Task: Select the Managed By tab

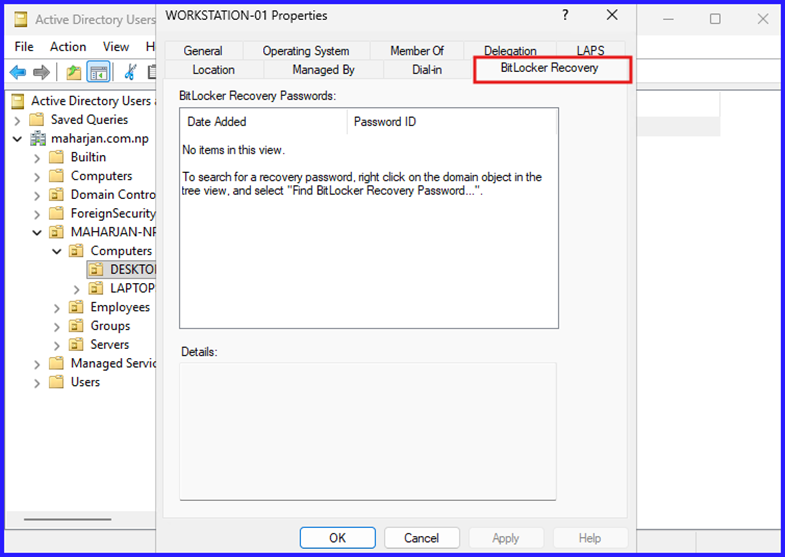Action: (x=323, y=70)
